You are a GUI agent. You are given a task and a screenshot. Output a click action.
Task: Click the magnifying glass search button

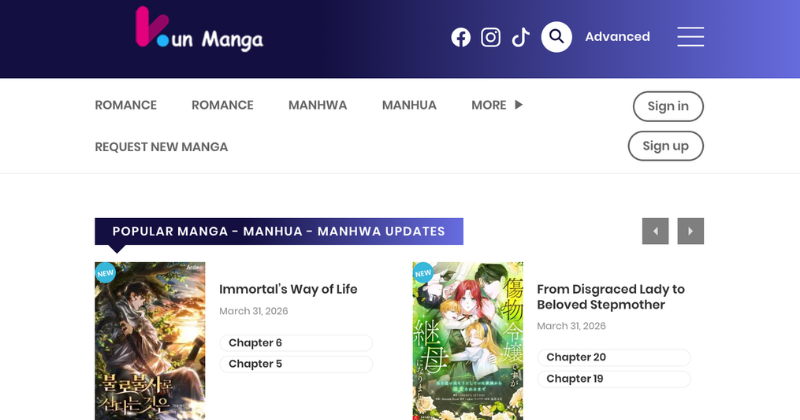pyautogui.click(x=556, y=37)
